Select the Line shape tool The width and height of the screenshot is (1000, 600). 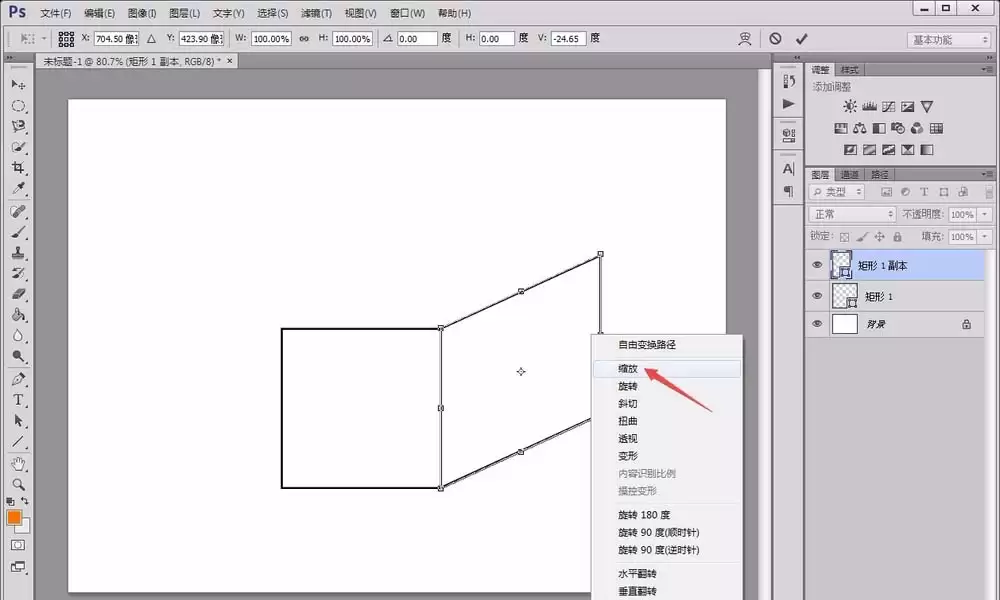(18, 442)
